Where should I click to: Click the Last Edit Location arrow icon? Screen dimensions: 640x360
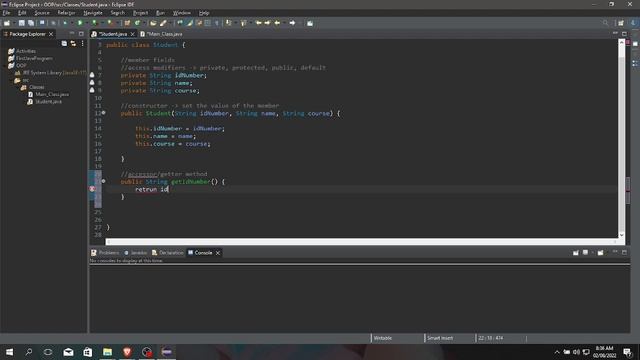[x=258, y=23]
